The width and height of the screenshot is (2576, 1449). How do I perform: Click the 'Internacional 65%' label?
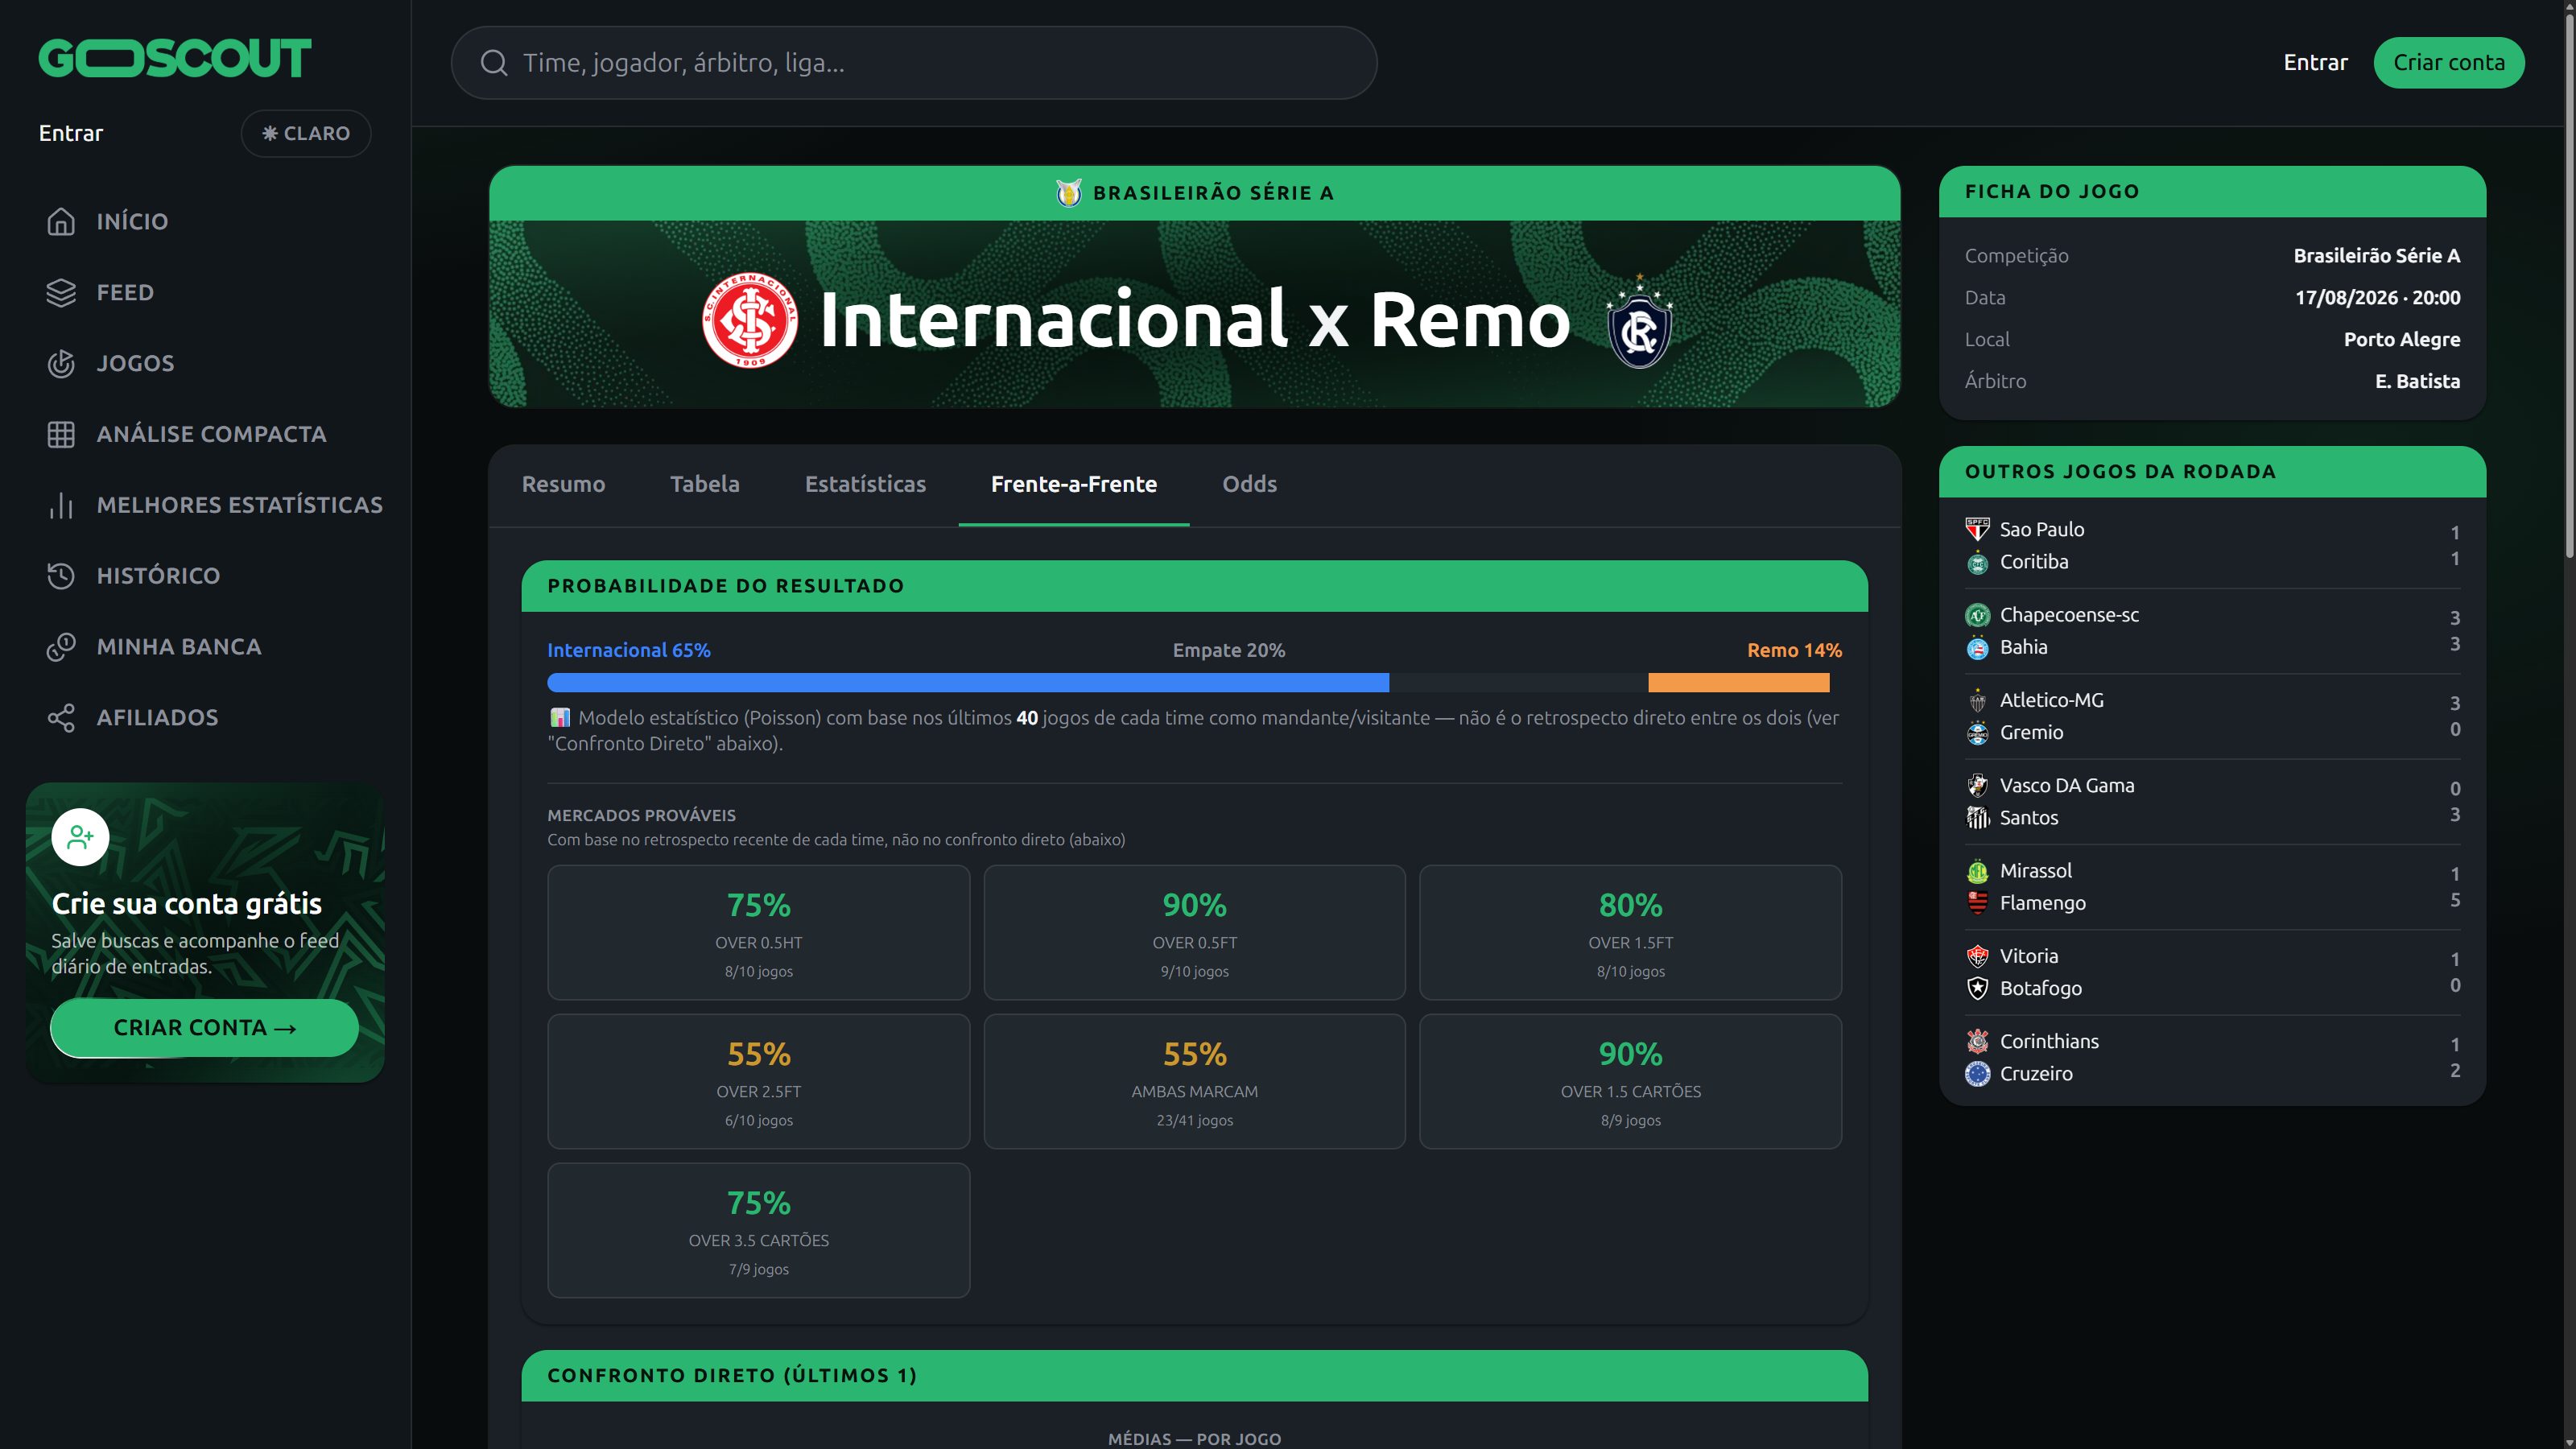pyautogui.click(x=629, y=650)
